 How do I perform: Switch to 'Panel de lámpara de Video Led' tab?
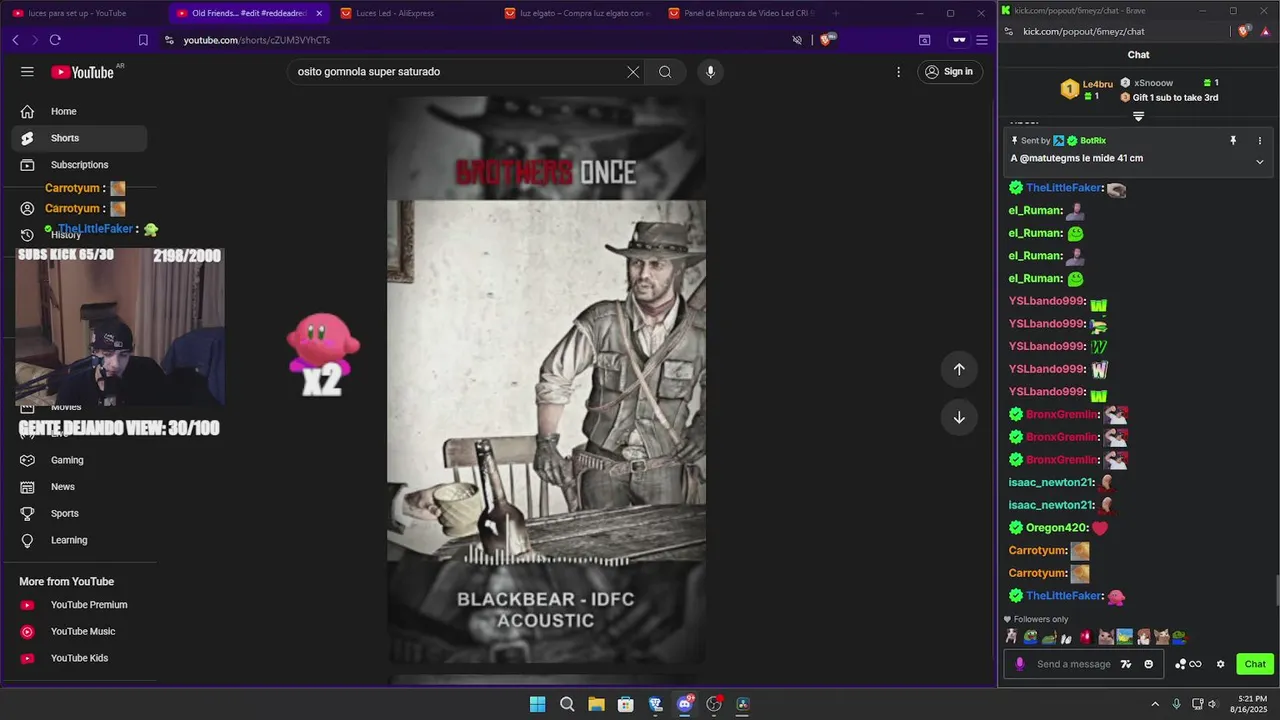pos(742,13)
